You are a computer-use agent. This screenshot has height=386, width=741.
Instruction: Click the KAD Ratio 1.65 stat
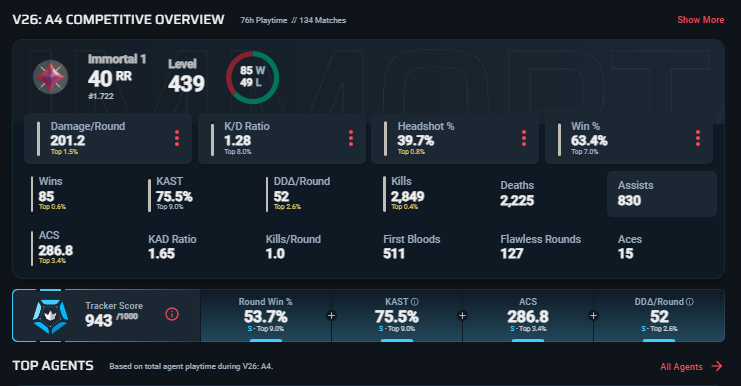point(172,247)
